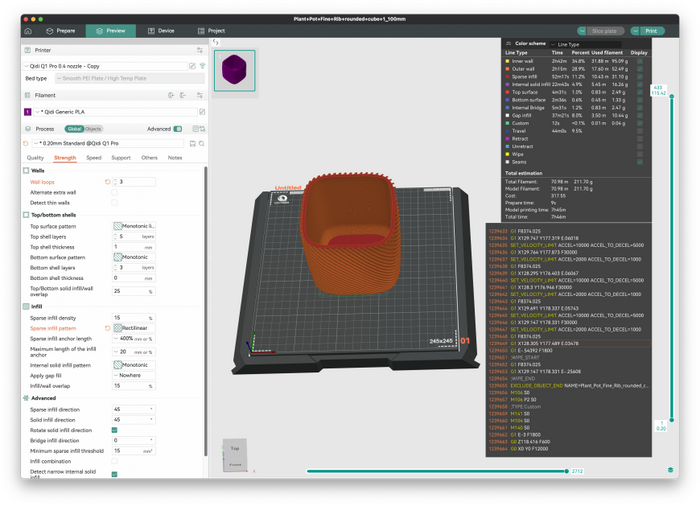The image size is (700, 506).
Task: Open the Home screen icon
Action: tap(28, 31)
